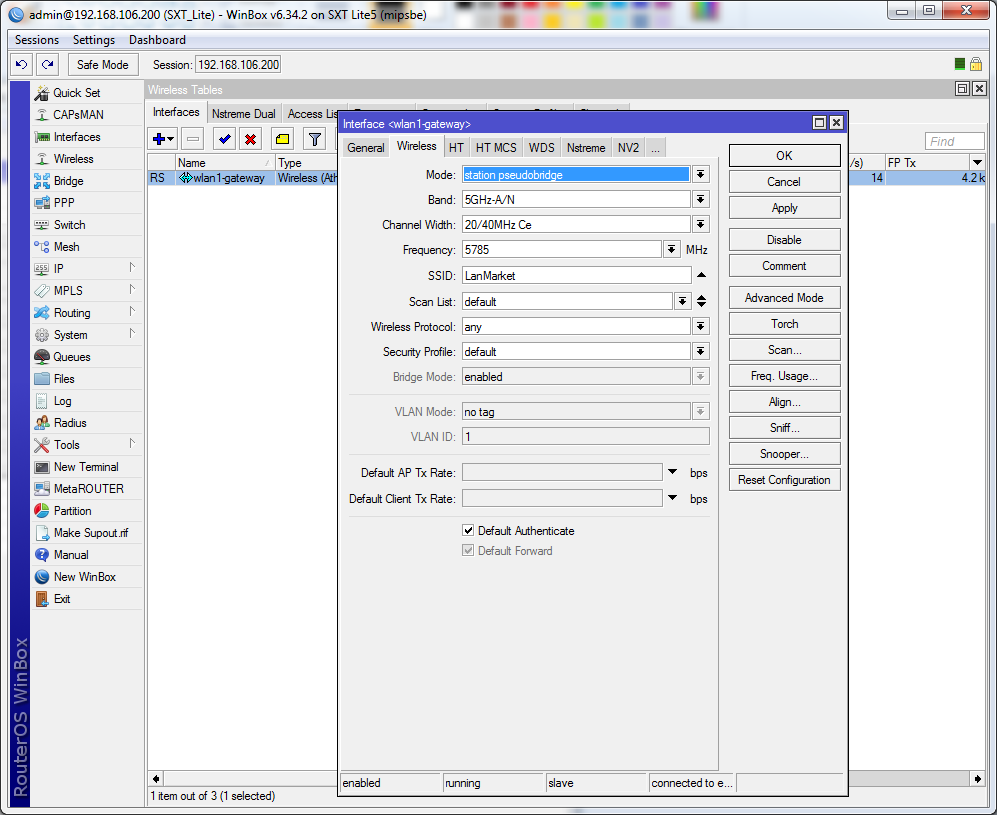
Task: Click the redo arrow icon
Action: click(x=47, y=64)
